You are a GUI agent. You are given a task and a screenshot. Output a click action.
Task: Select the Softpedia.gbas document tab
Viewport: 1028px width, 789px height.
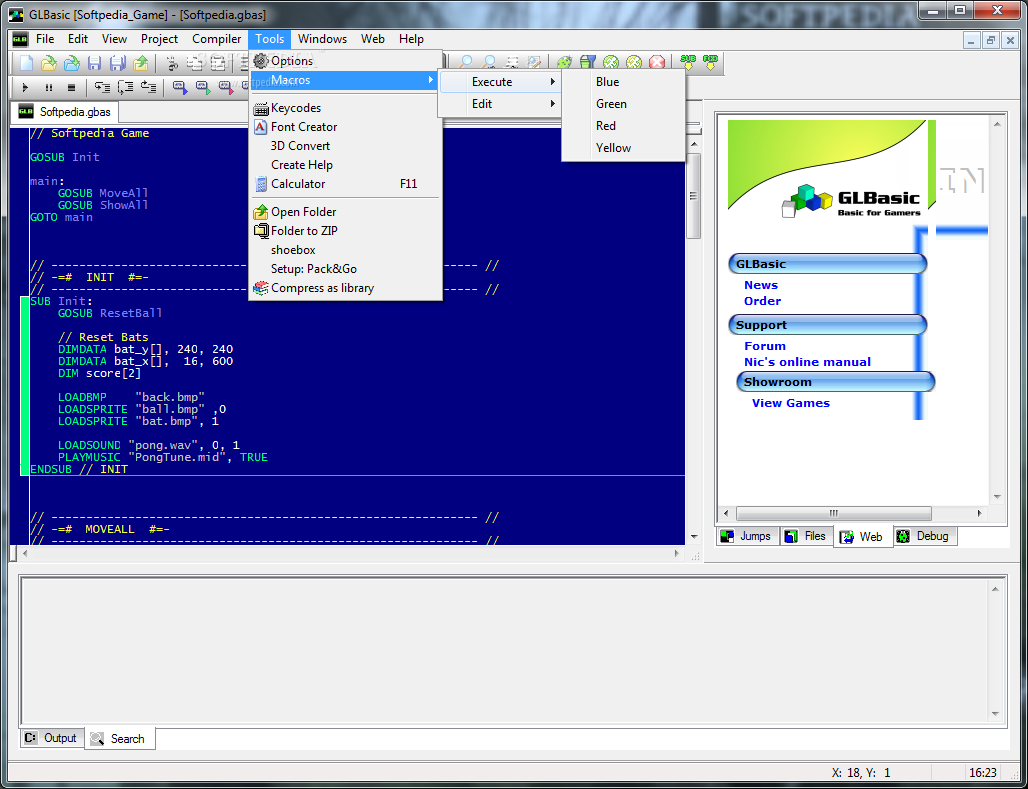[x=66, y=111]
